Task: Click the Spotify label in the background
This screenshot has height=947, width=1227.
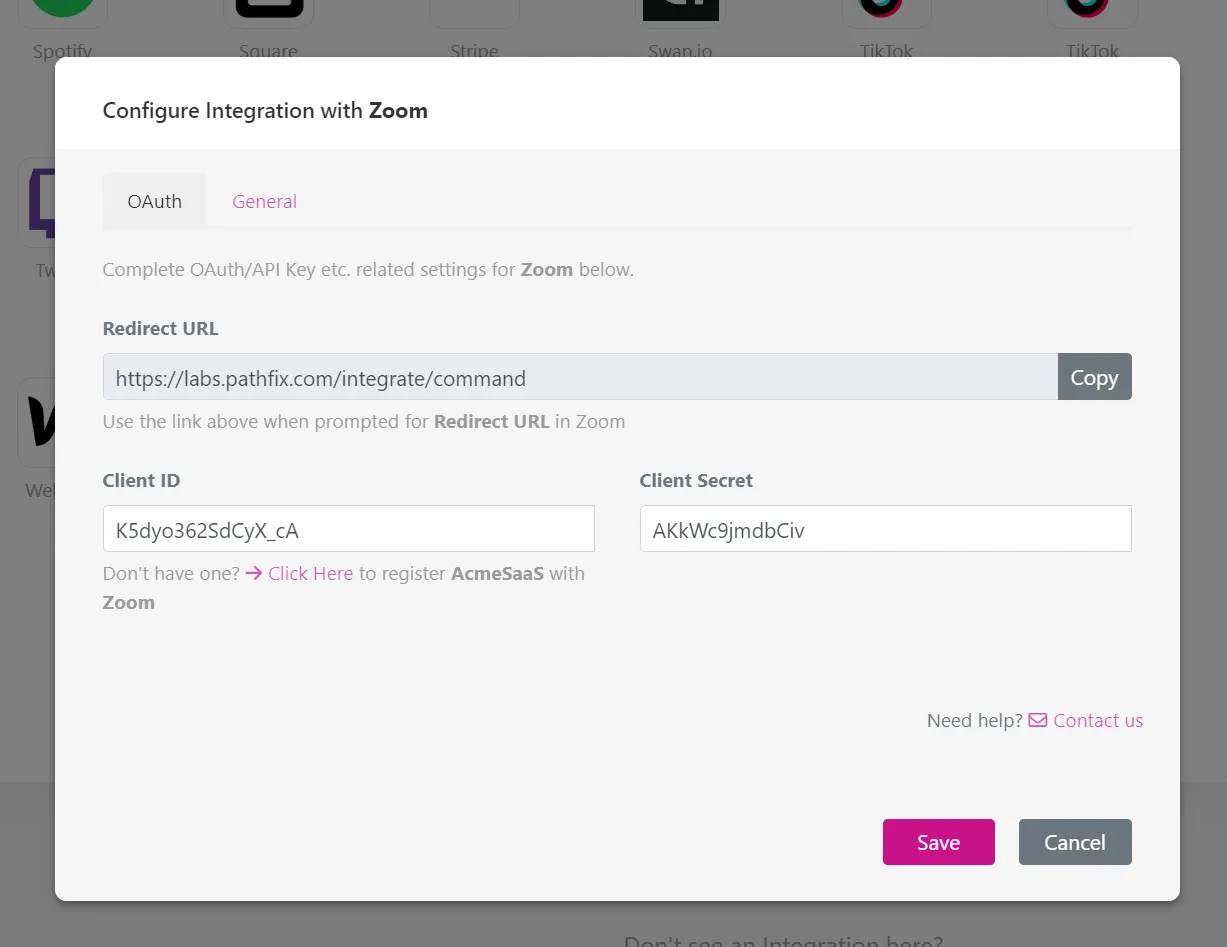Action: pyautogui.click(x=62, y=51)
